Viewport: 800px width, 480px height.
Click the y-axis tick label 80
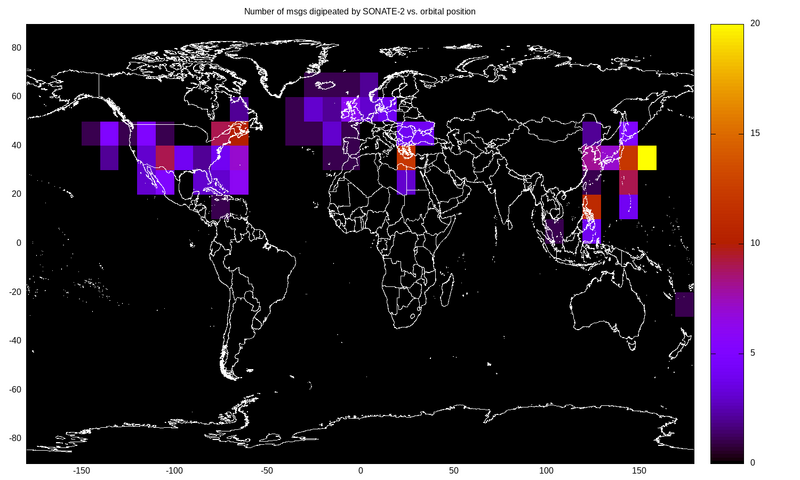coord(17,47)
